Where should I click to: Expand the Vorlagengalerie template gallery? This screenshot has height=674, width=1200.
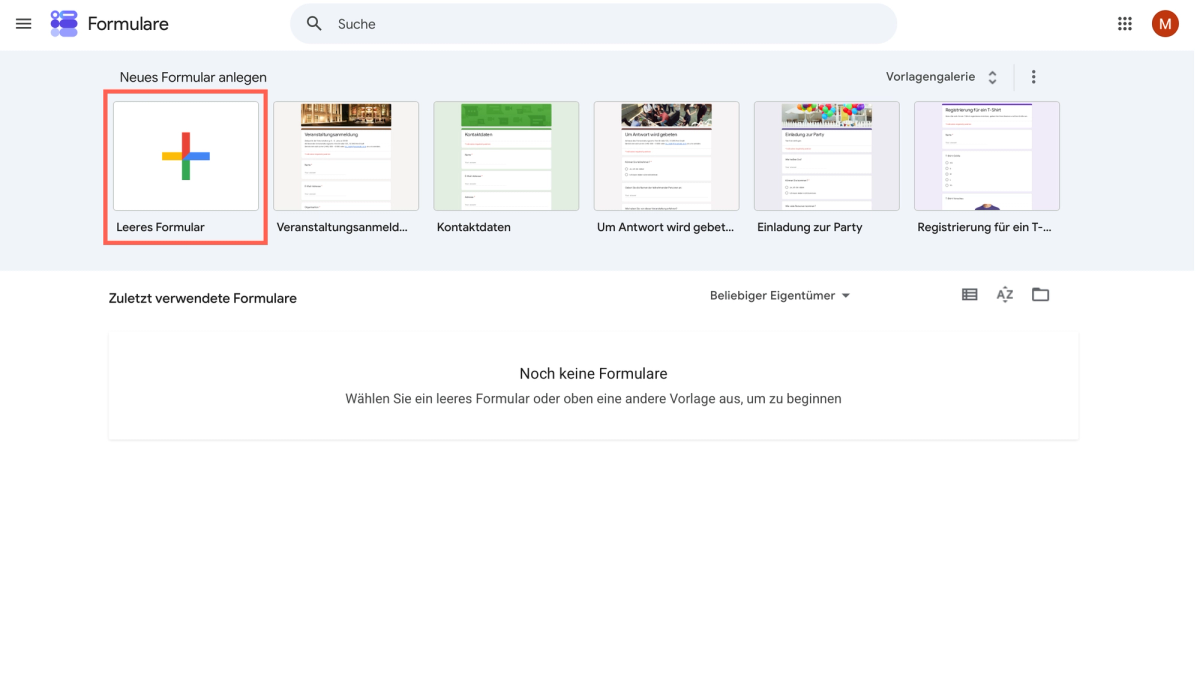click(941, 77)
